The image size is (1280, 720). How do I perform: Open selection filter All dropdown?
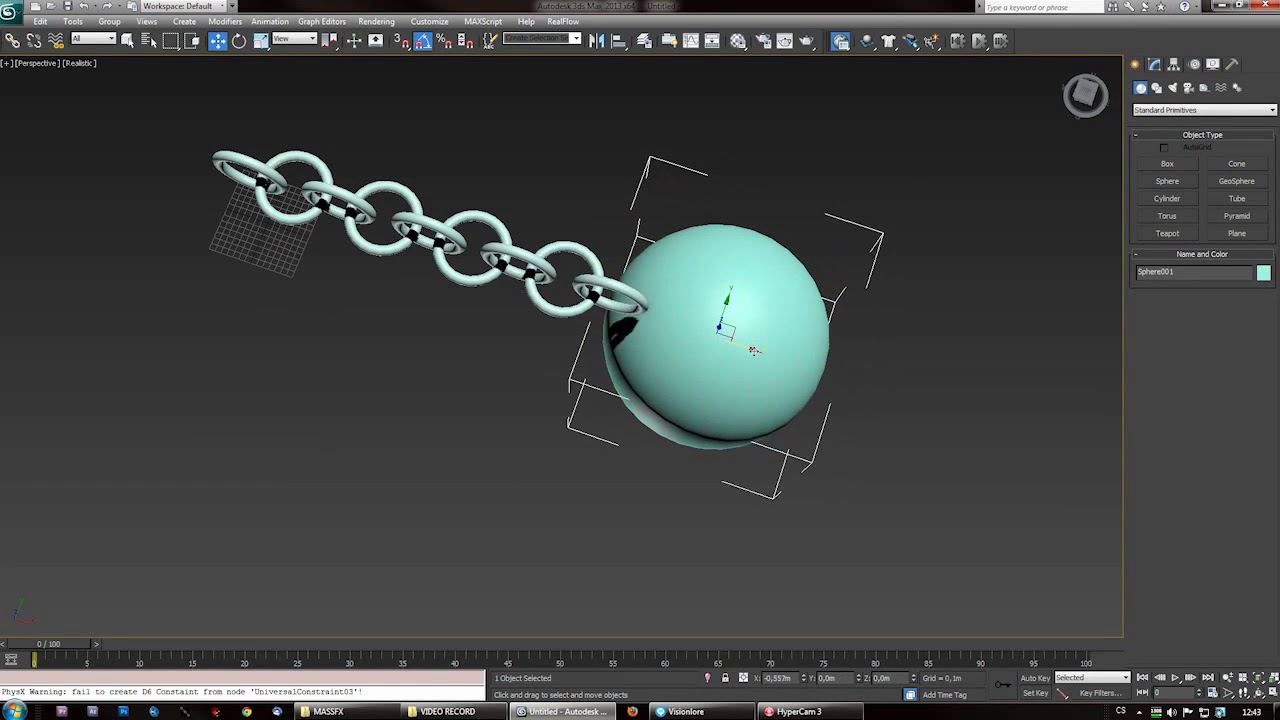[93, 39]
